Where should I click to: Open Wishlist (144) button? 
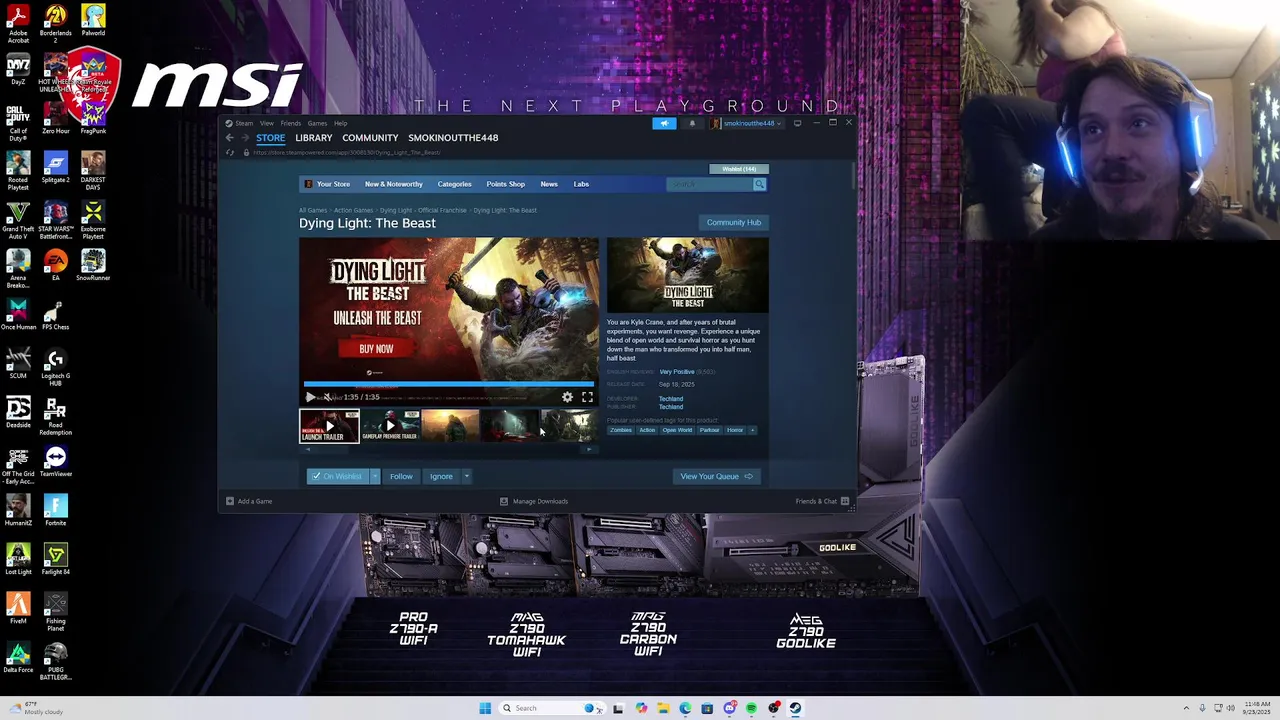[739, 169]
